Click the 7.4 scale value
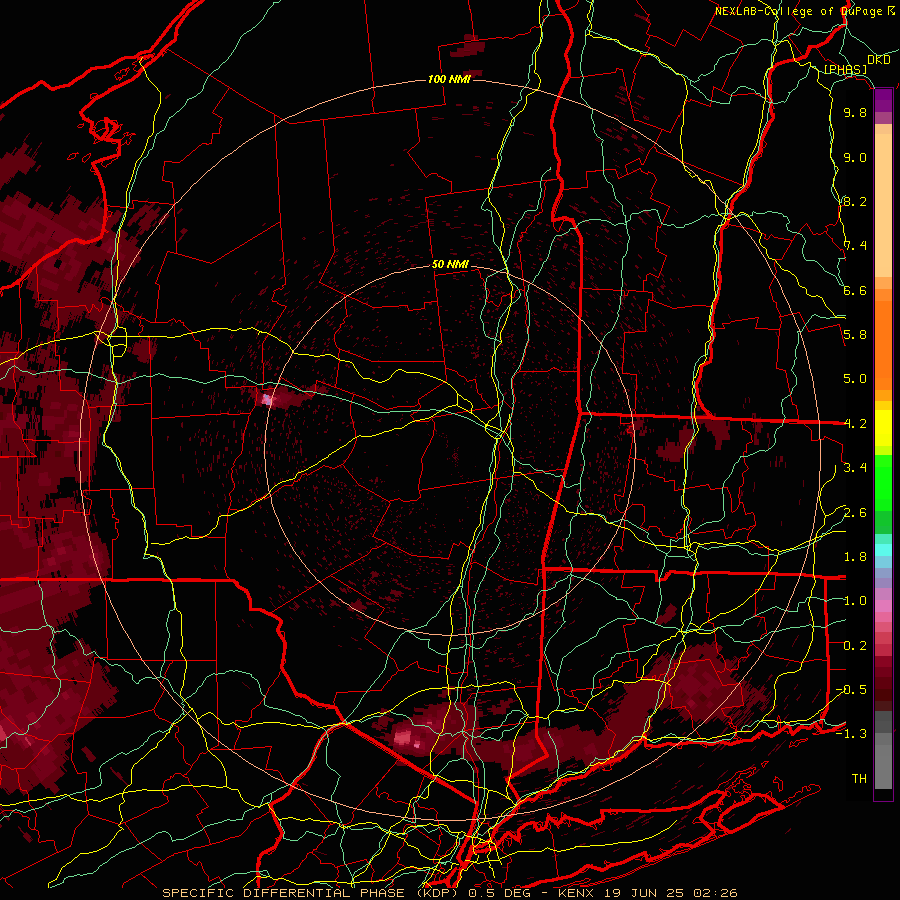The image size is (900, 900). pyautogui.click(x=855, y=246)
